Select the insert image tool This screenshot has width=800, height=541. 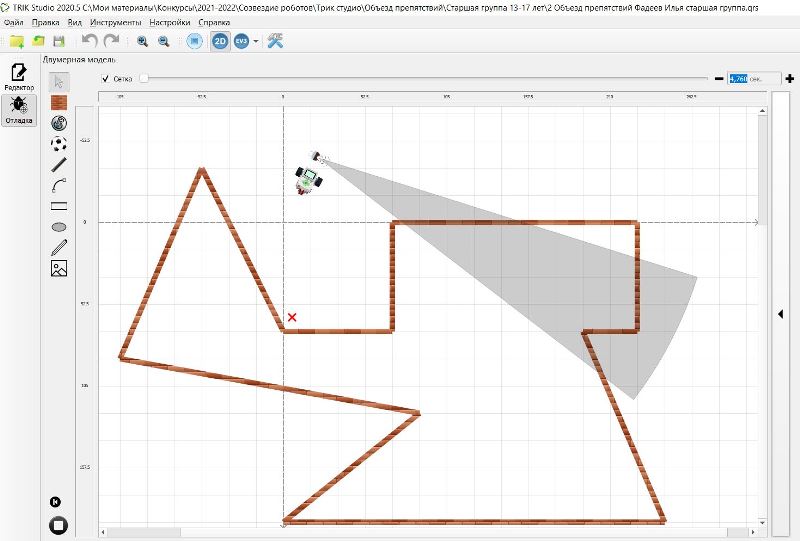59,268
